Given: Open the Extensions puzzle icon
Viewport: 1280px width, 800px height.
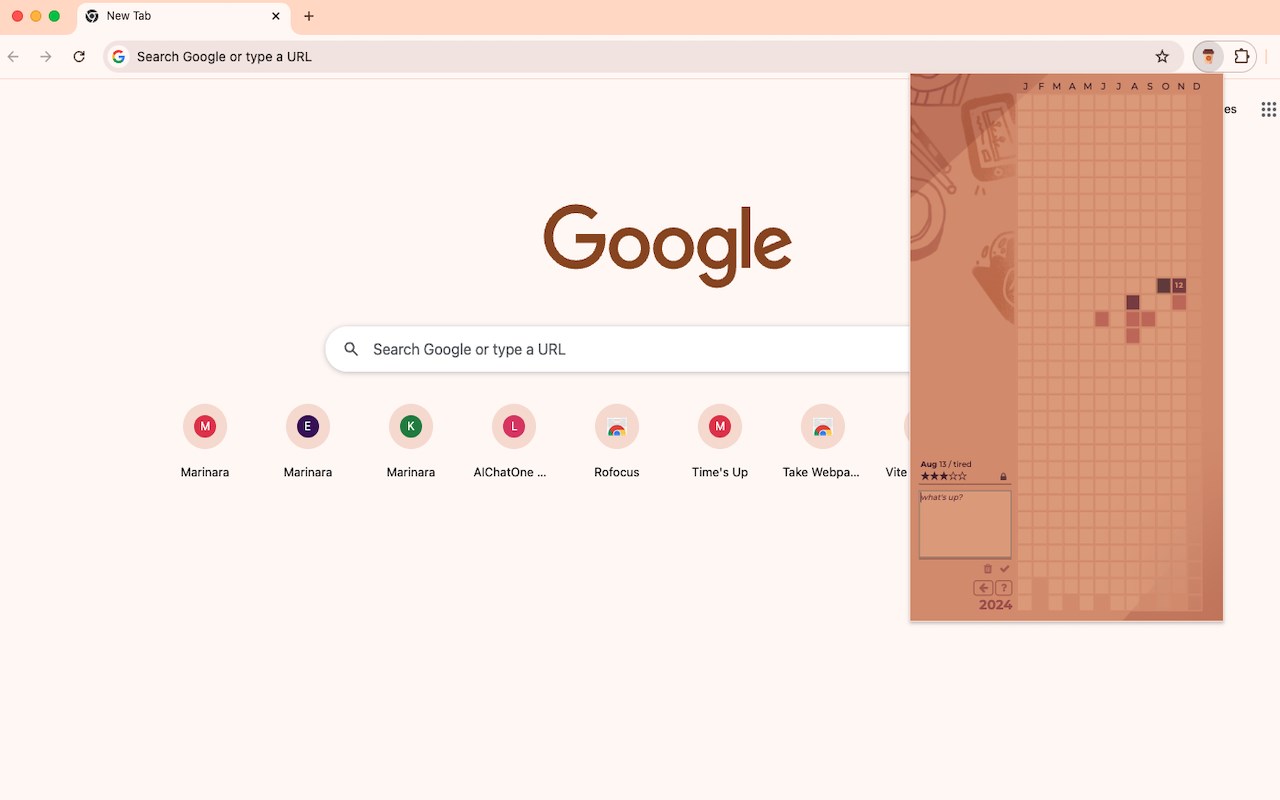Looking at the screenshot, I should click(x=1242, y=57).
